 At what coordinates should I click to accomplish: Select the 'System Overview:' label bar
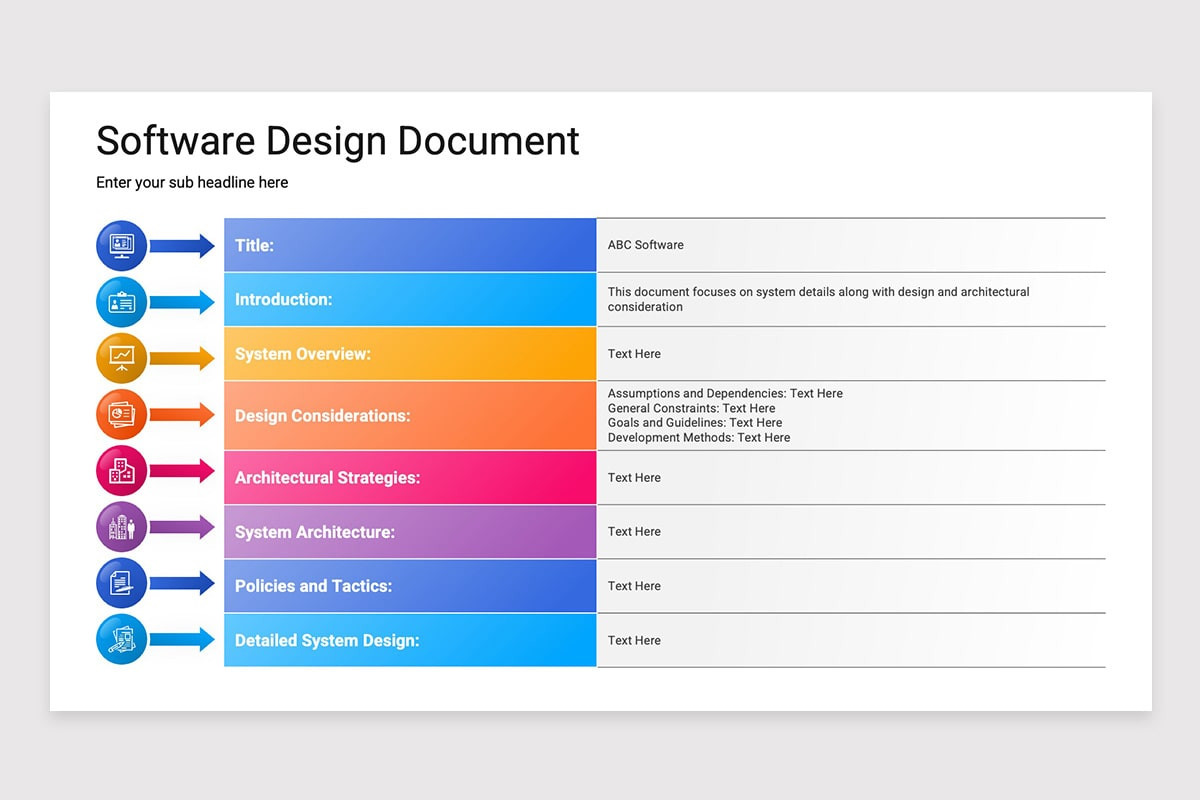pyautogui.click(x=410, y=354)
